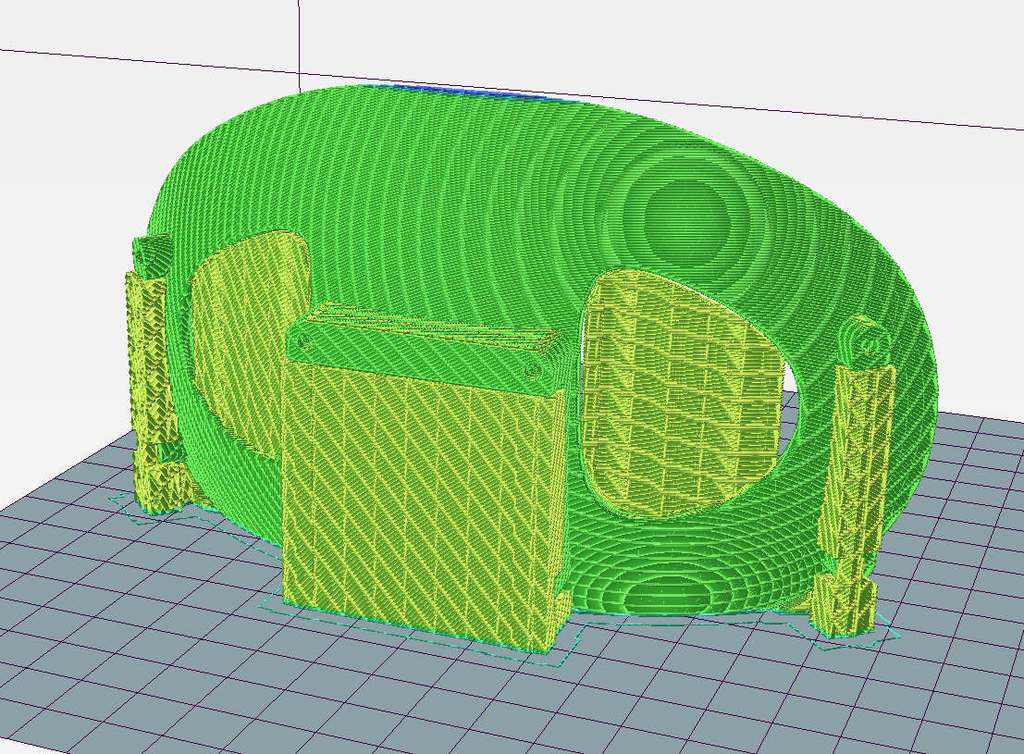
Task: Click the small hinge tab atop the right support
Action: click(865, 340)
